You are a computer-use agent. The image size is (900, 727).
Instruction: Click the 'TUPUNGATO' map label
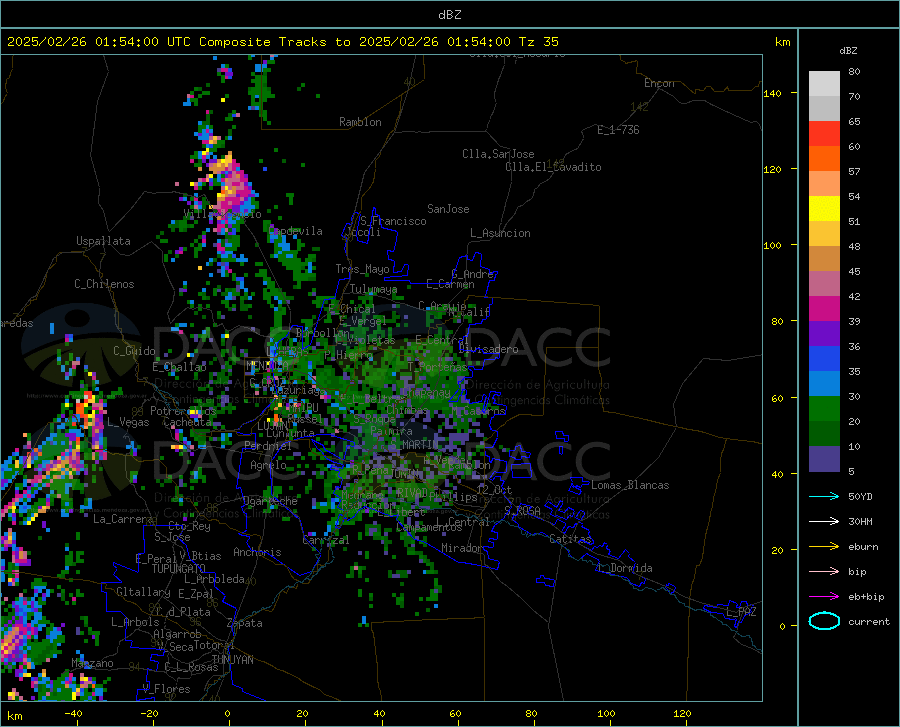[179, 569]
